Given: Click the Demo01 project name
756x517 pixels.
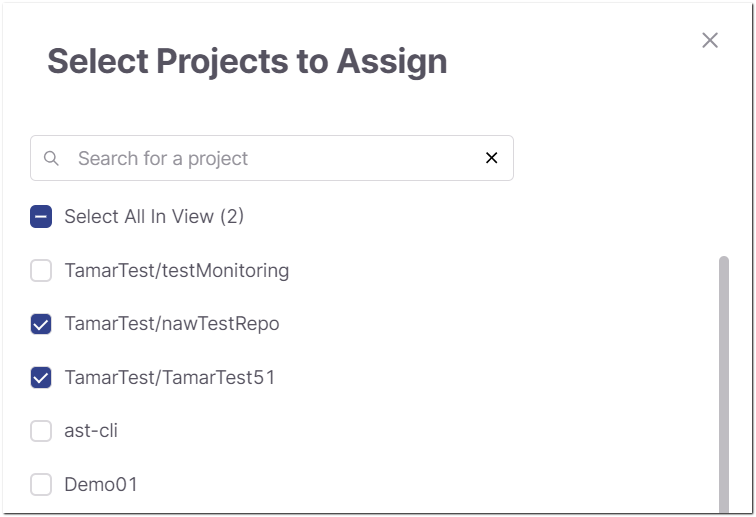Looking at the screenshot, I should (x=101, y=484).
